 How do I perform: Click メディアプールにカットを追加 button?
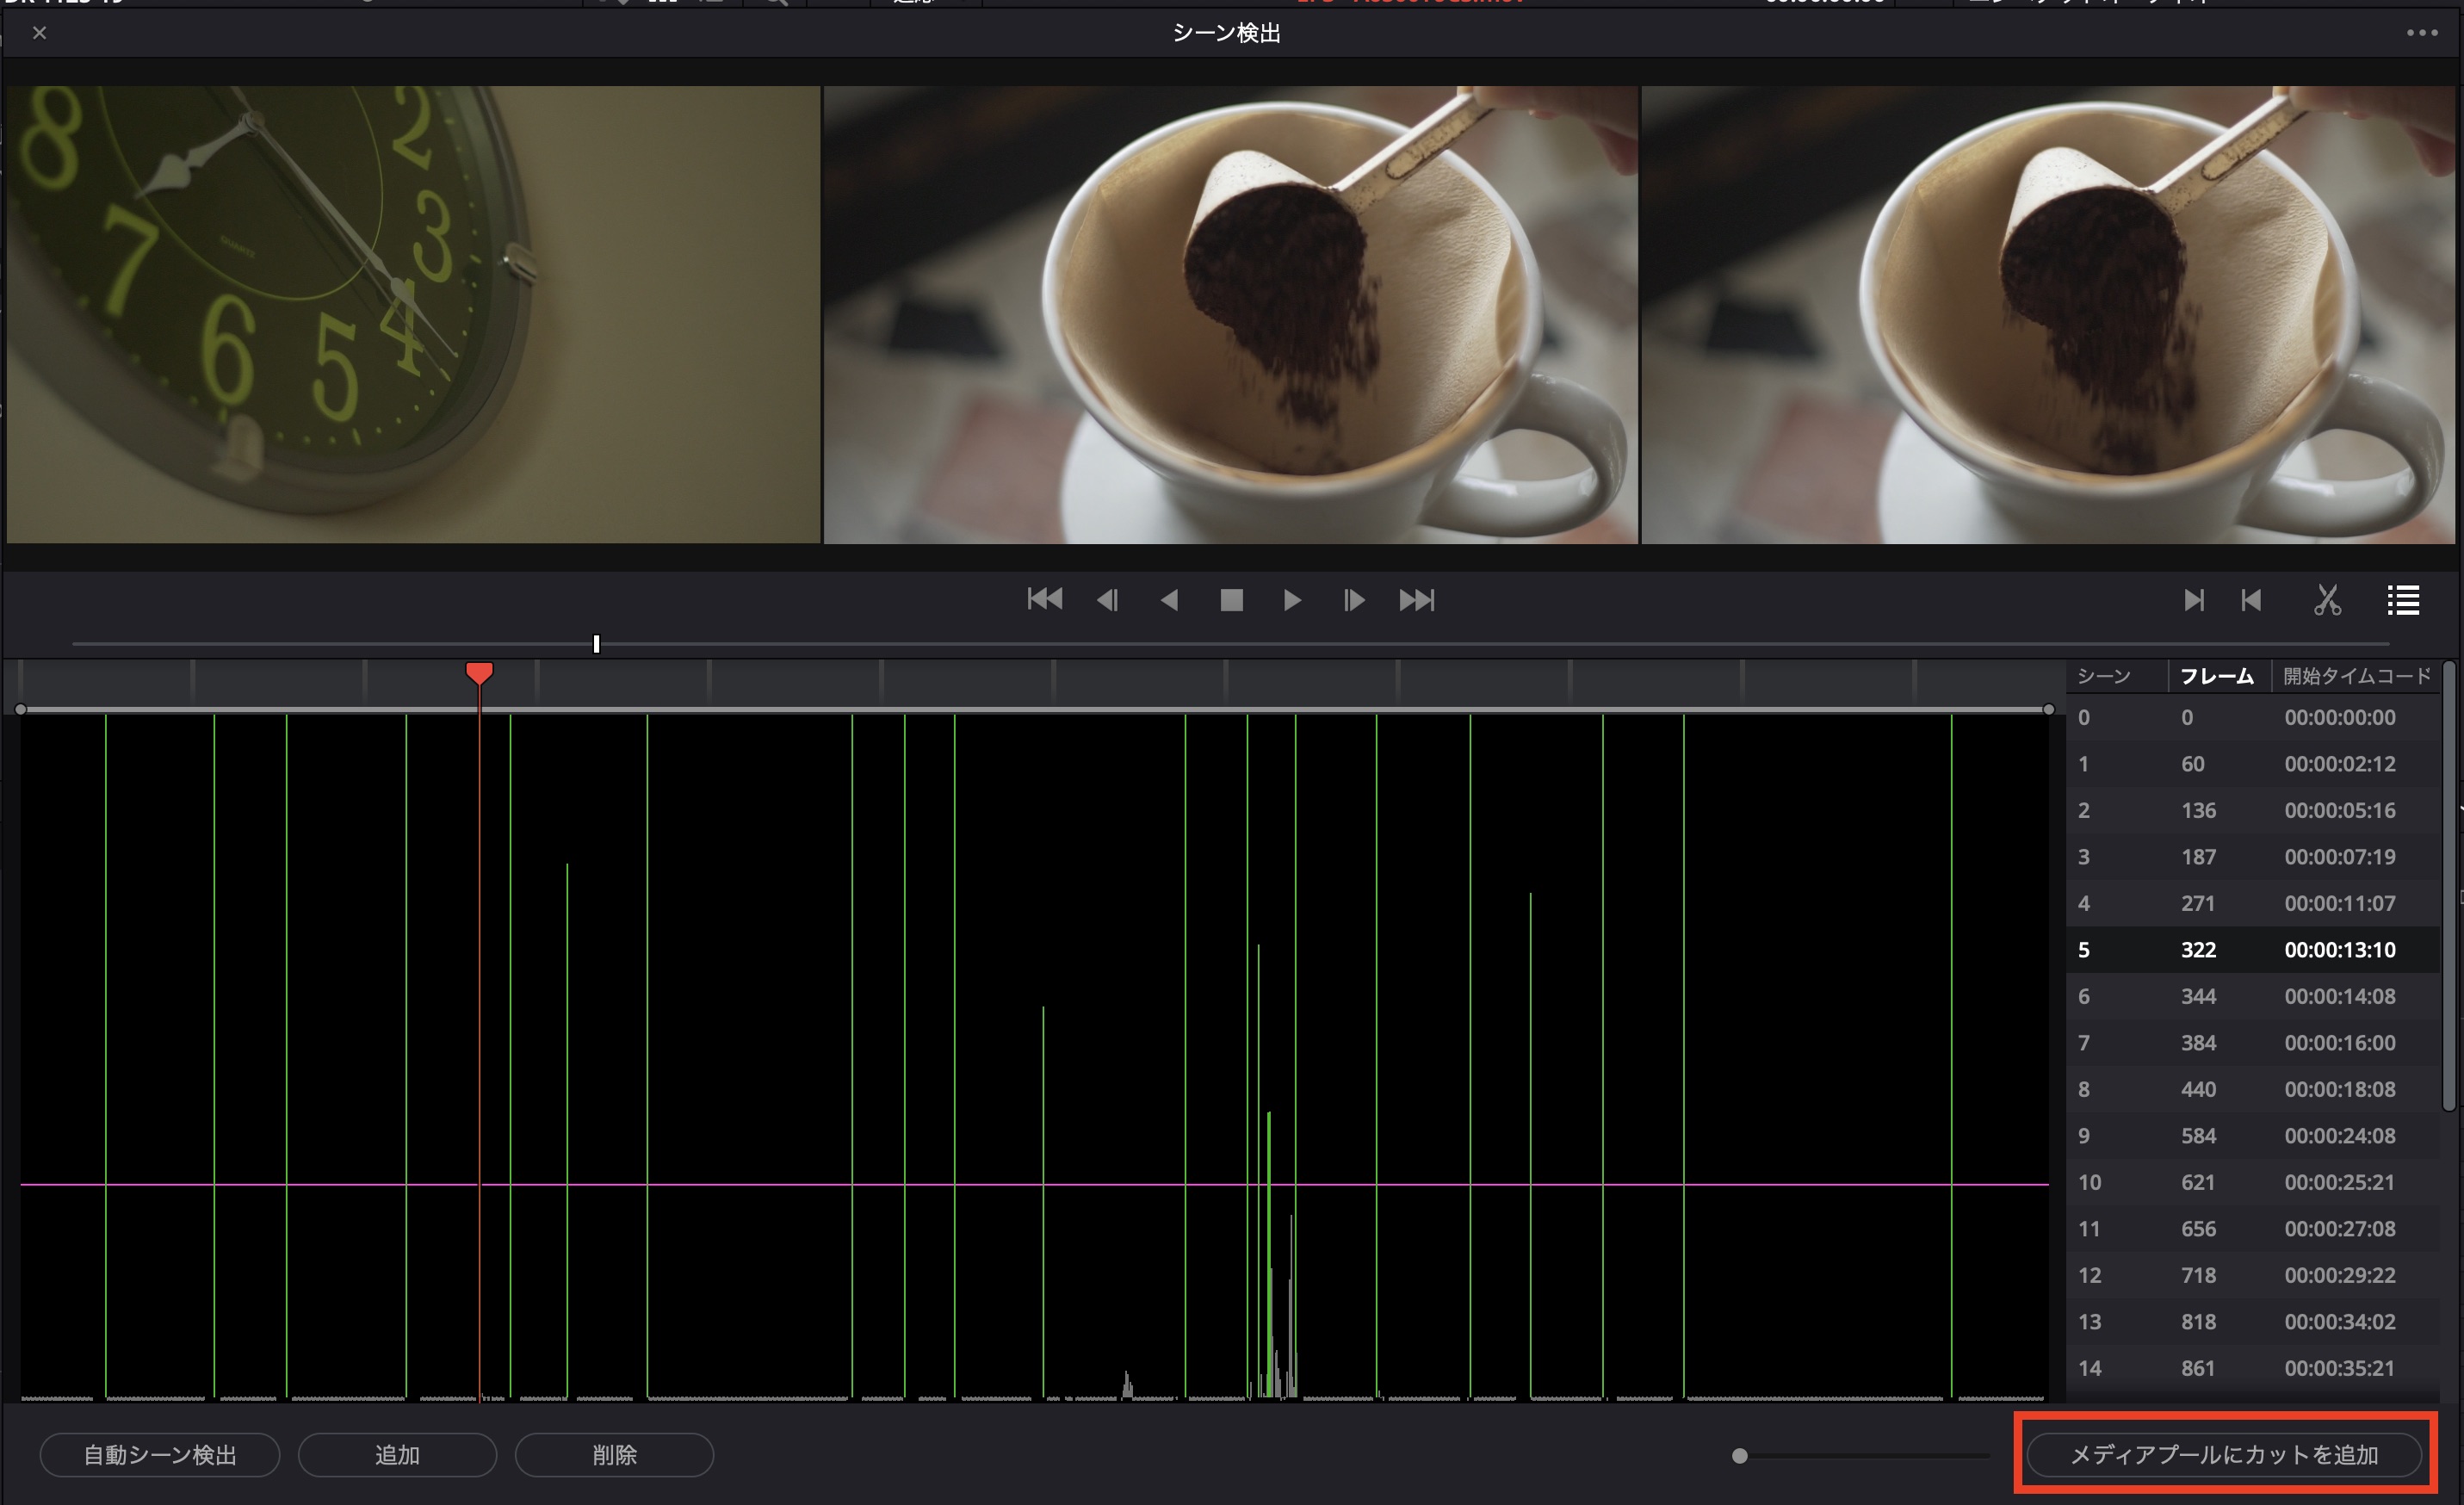point(2223,1455)
